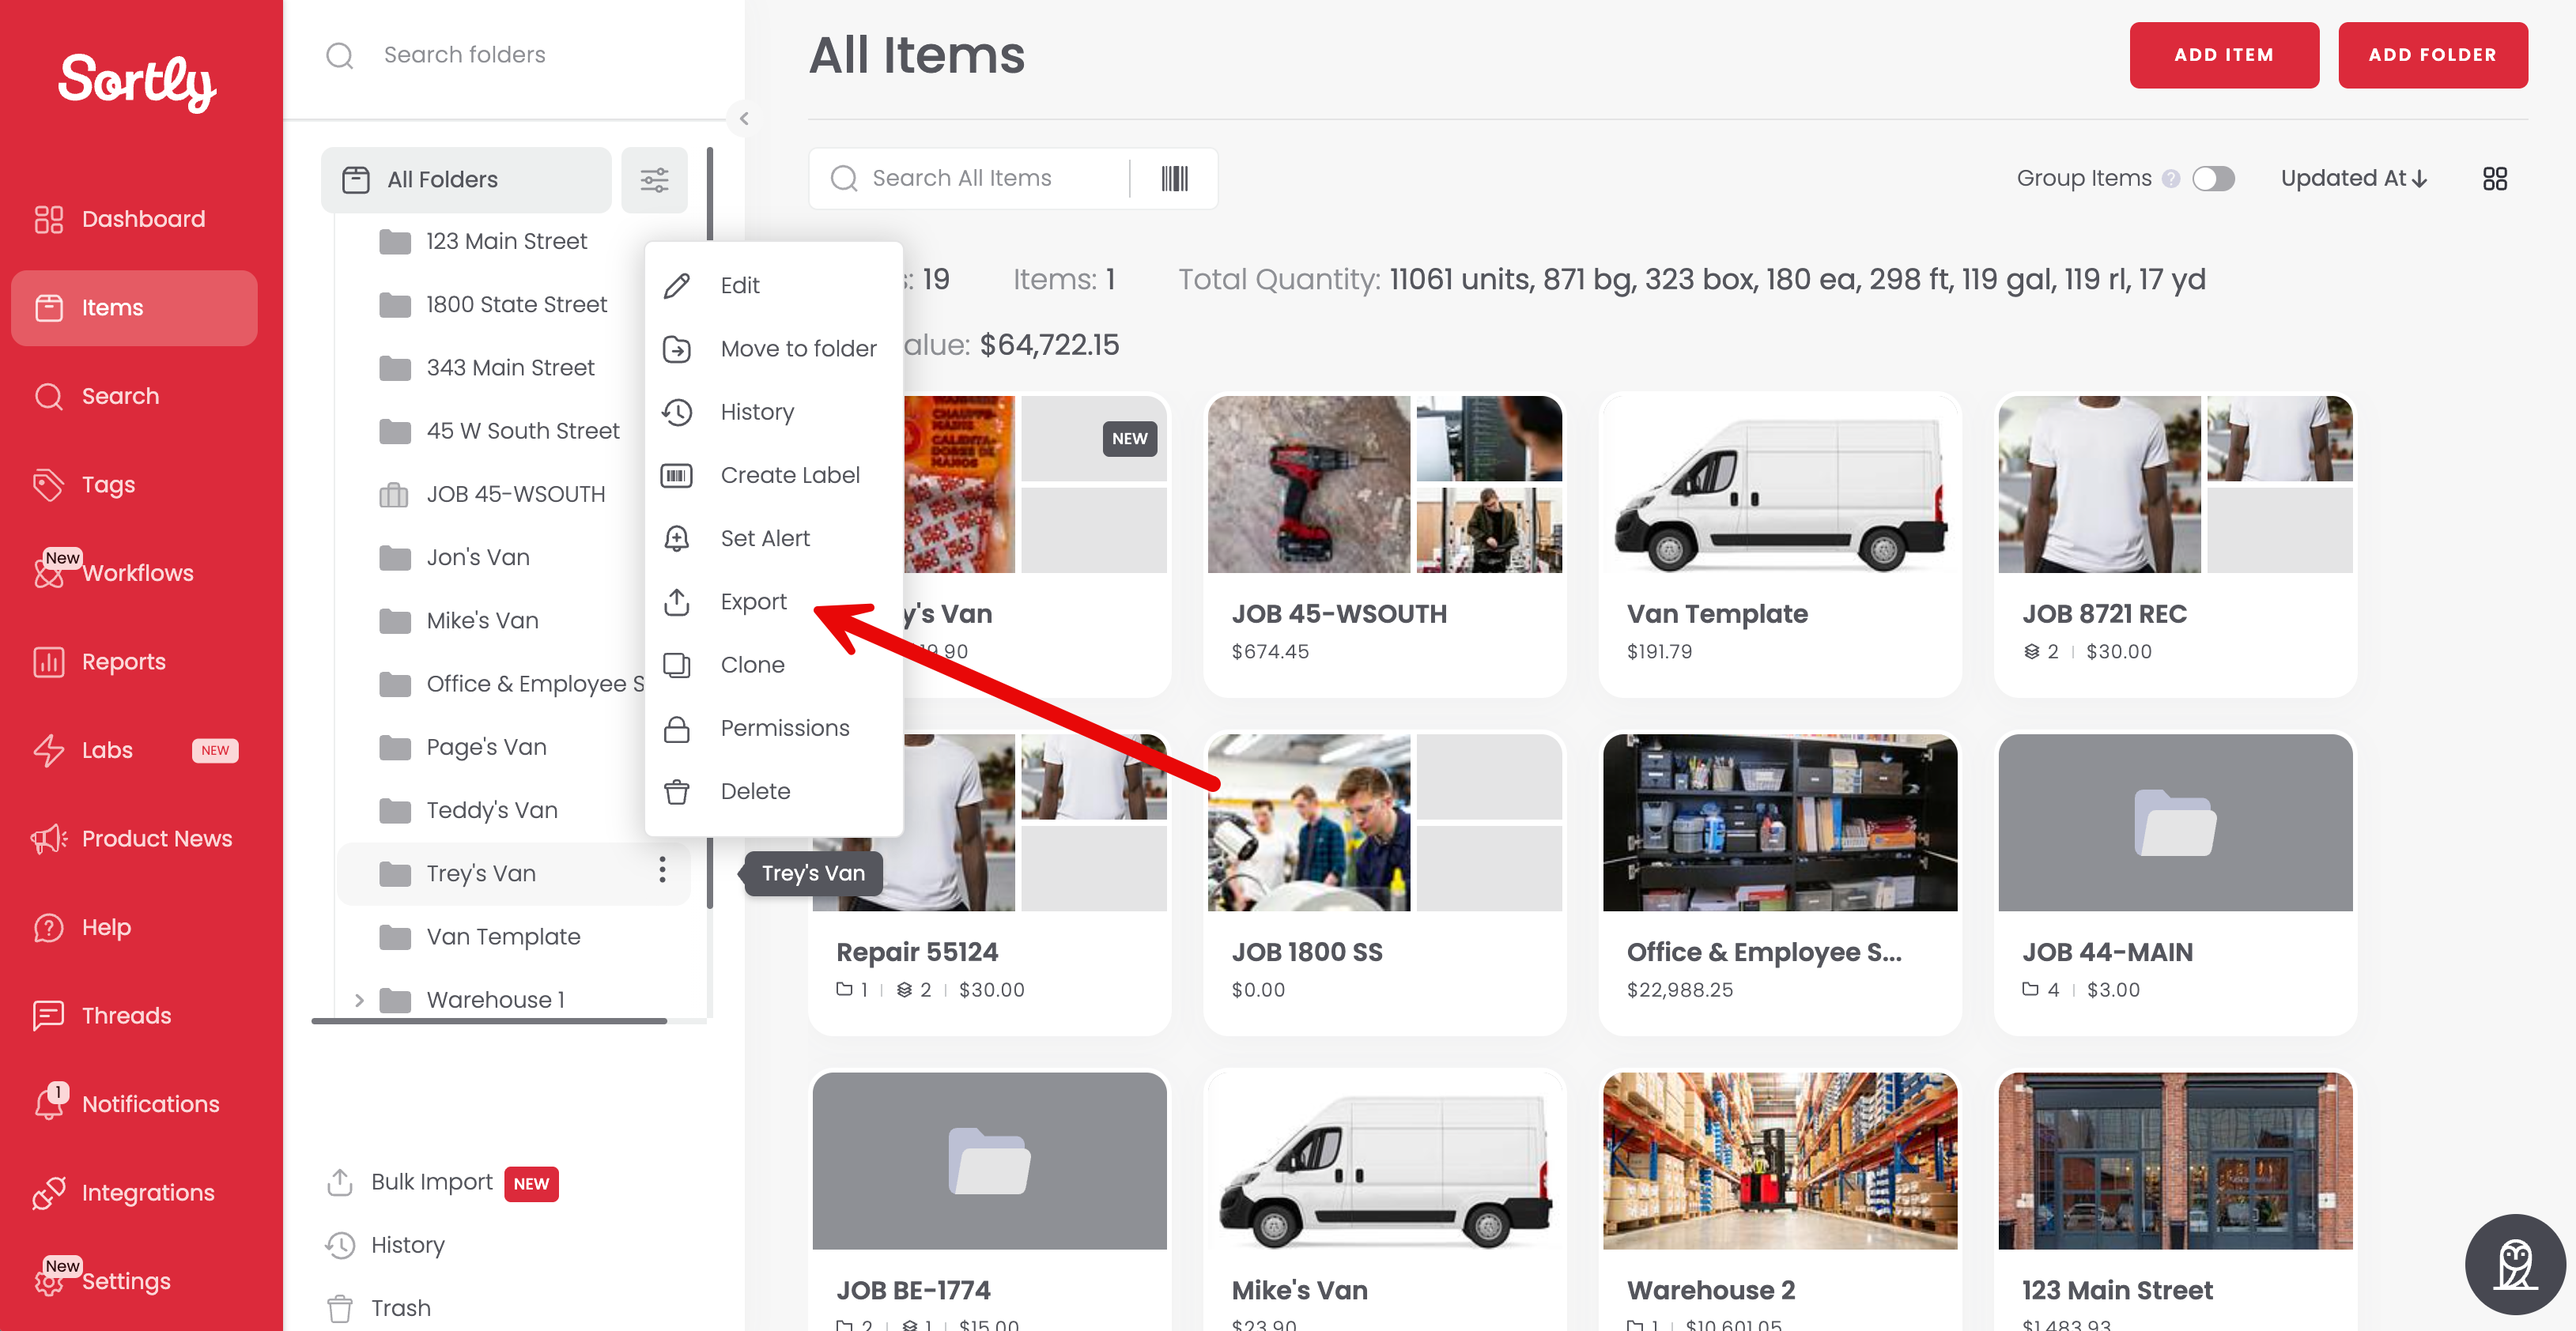Open the 123 Main Street card
Viewport: 2576px width, 1331px height.
[x=2175, y=1200]
